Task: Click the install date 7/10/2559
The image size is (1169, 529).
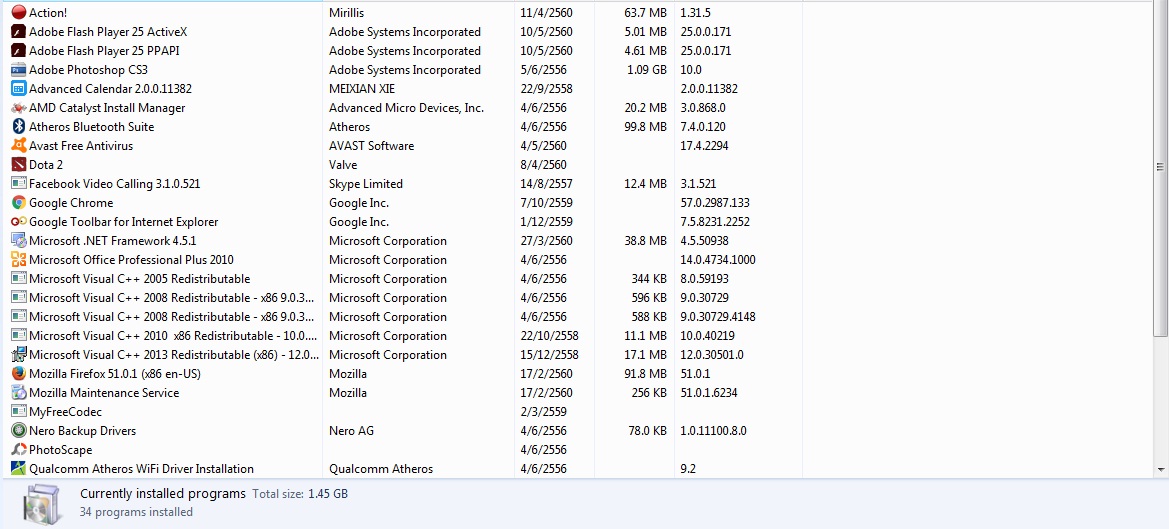Action: 546,203
